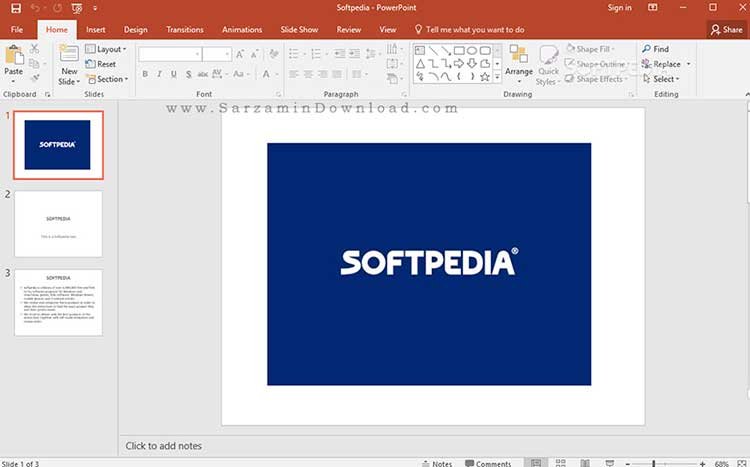Click the Save icon in quick access toolbar
Screen dimensions: 750x467
(16, 8)
